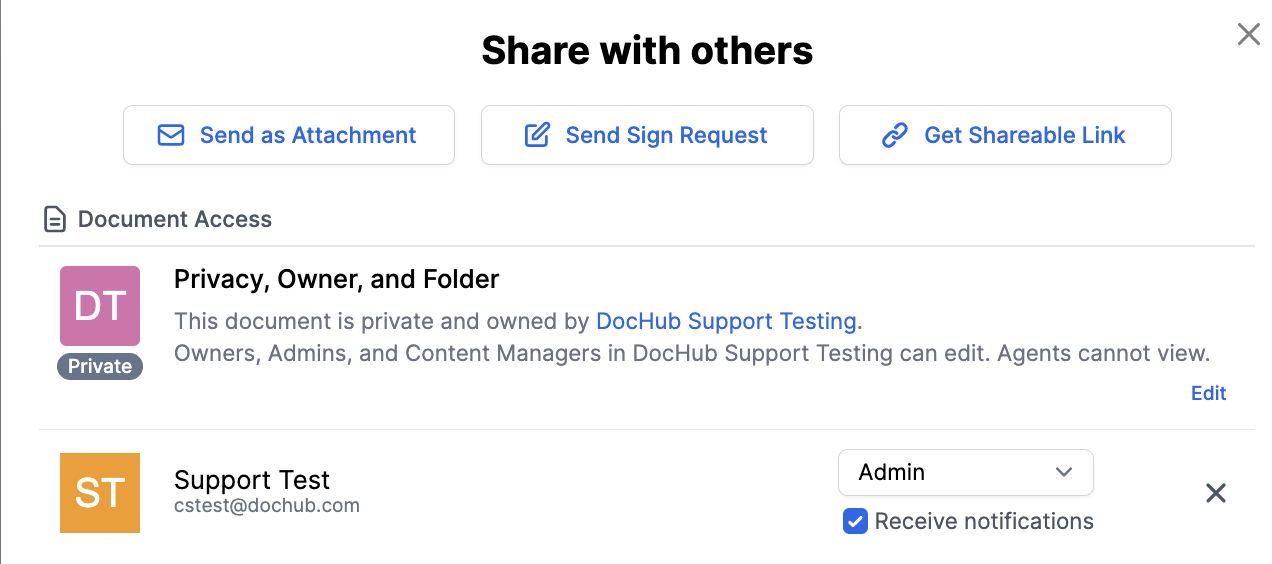Click the orange ST avatar for Support Test
Viewport: 1272px width, 564px height.
100,493
